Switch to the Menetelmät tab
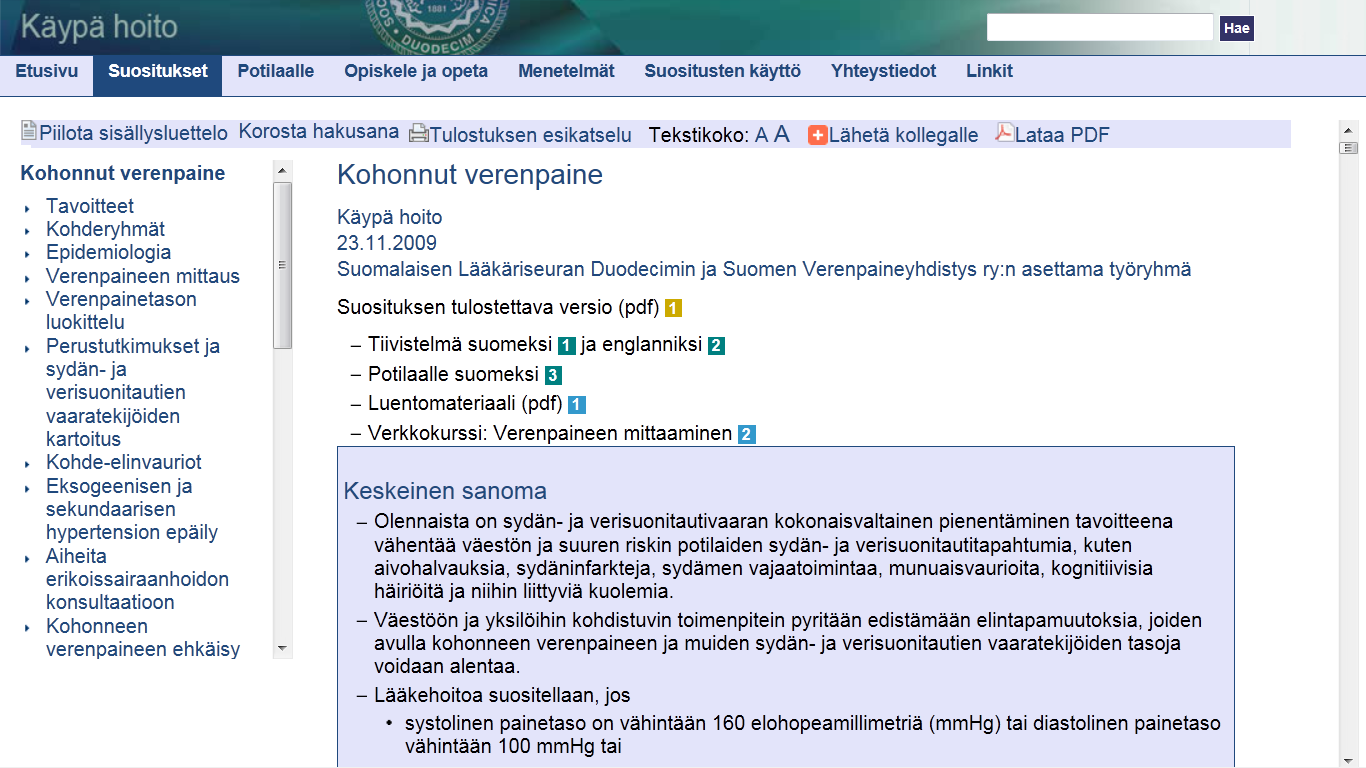This screenshot has height=768, width=1366. [566, 71]
